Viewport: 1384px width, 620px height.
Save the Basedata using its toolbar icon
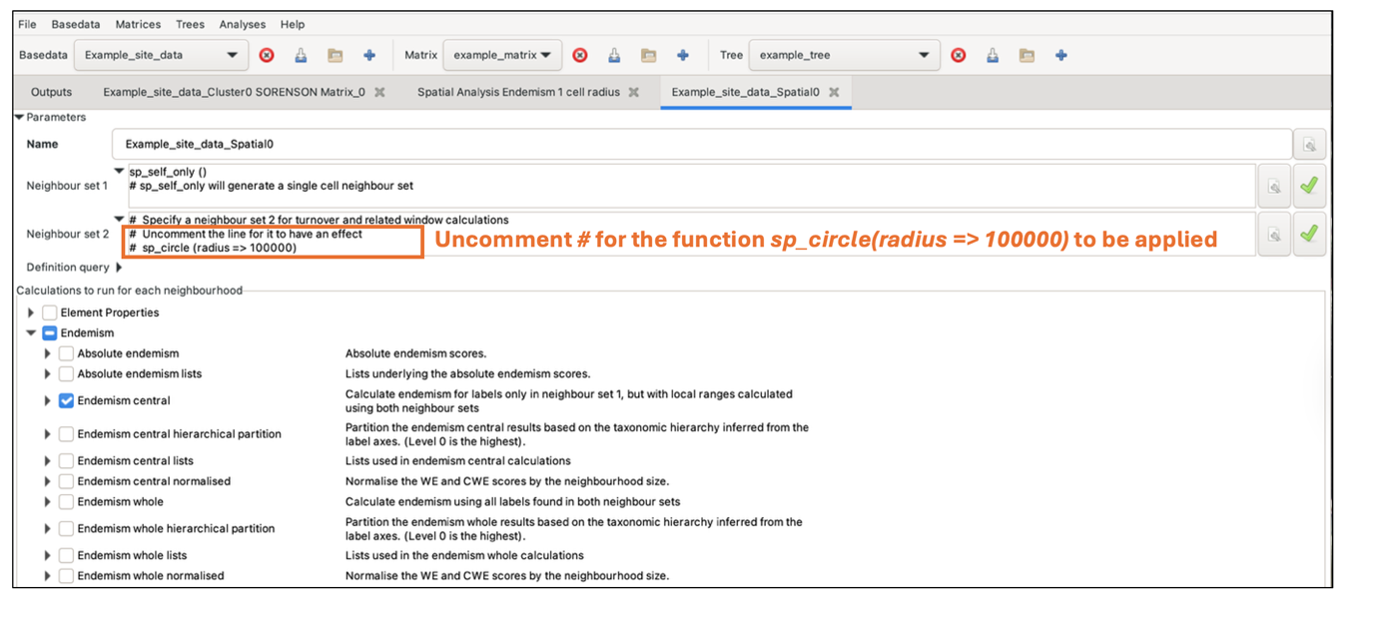(x=301, y=55)
